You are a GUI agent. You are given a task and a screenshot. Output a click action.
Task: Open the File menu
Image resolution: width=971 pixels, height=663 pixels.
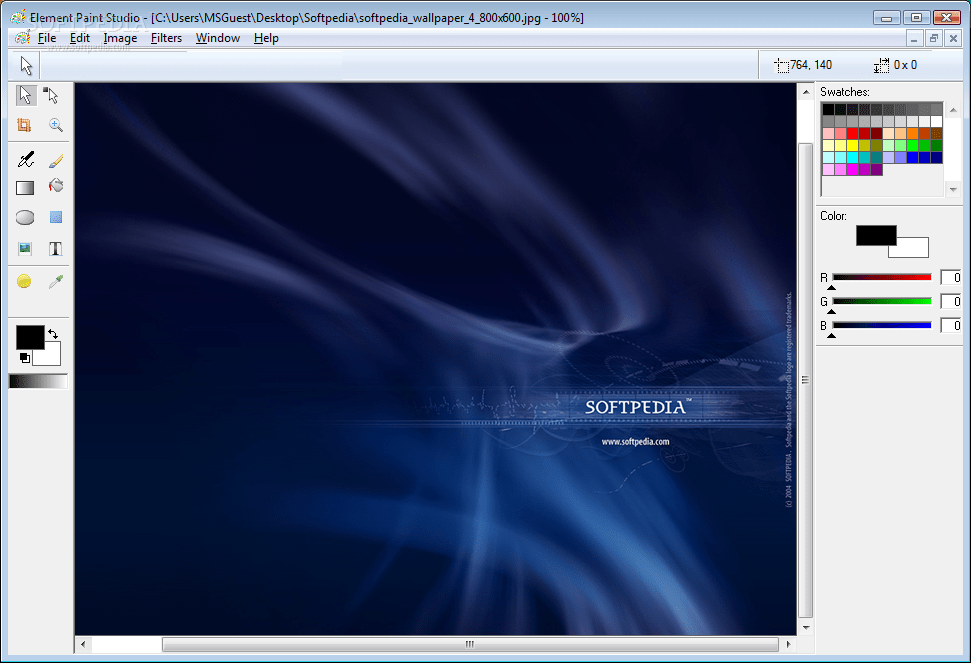click(x=47, y=38)
